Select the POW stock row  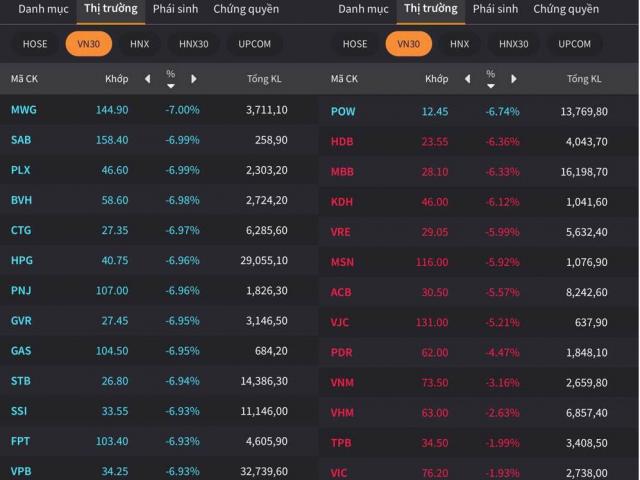pyautogui.click(x=343, y=111)
